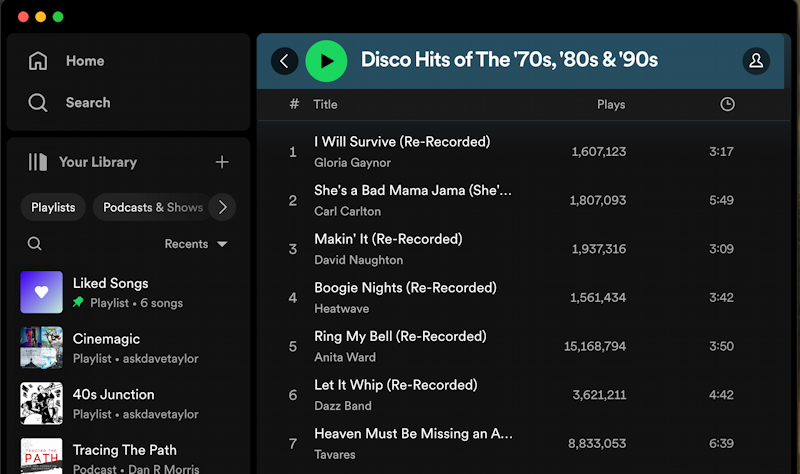The height and width of the screenshot is (474, 800).
Task: Play the Disco Hits playlist
Action: pyautogui.click(x=327, y=61)
